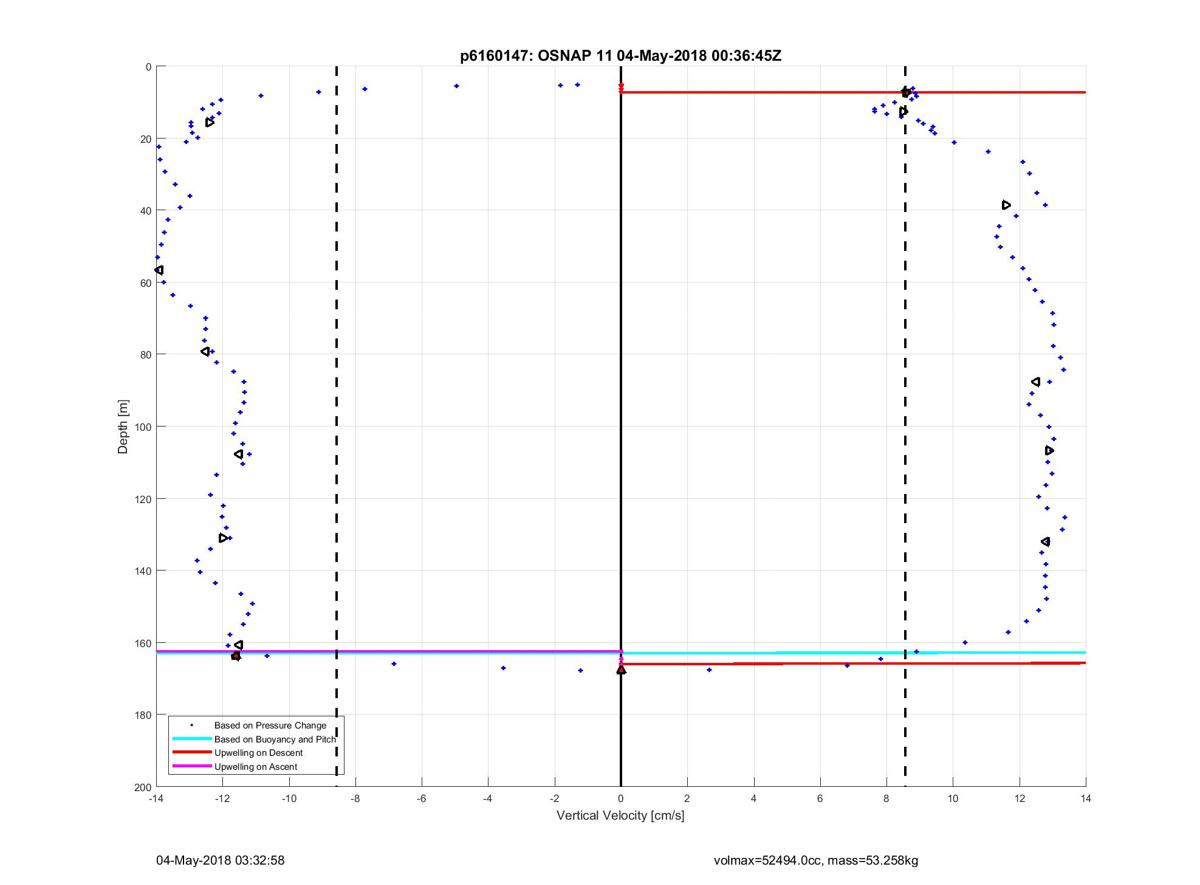Pick the red line sample in legend
Image resolution: width=1200 pixels, height=885 pixels.
(x=191, y=753)
